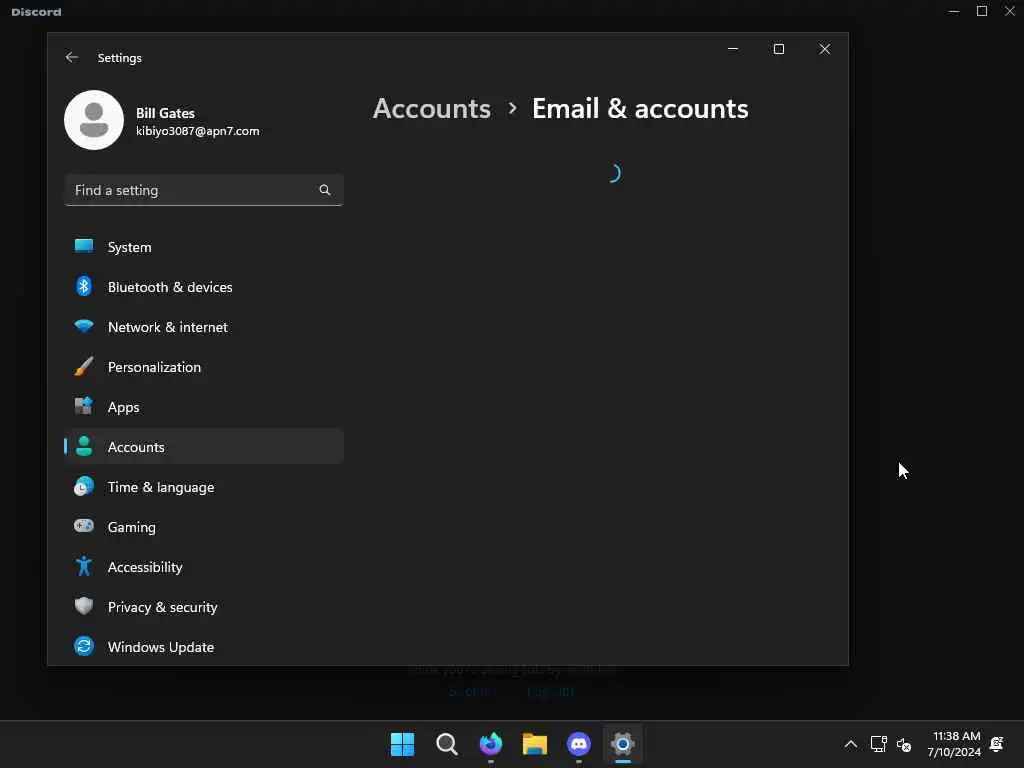
Task: Open Accessibility settings
Action: coord(204,567)
